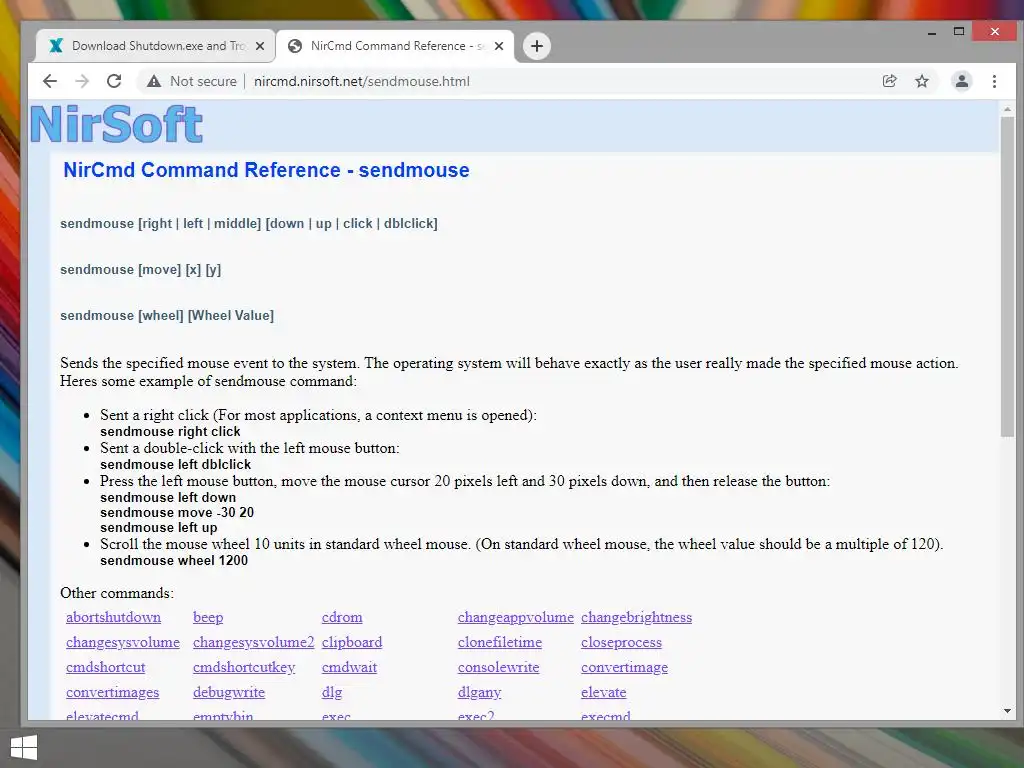This screenshot has height=768, width=1024.
Task: Open the changeappvolume link
Action: [x=515, y=617]
